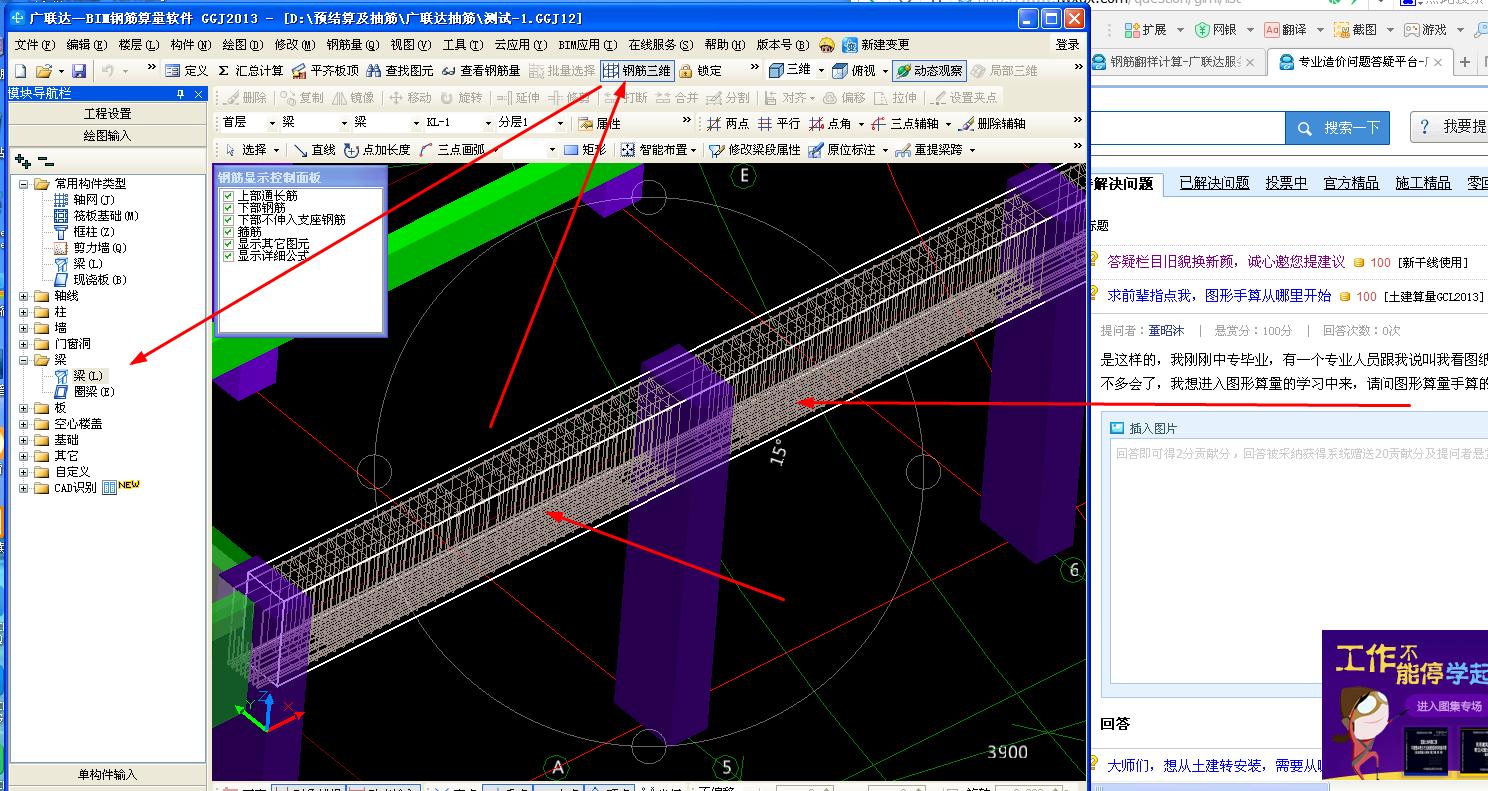
Task: Click 新建变更 new change icon
Action: (x=876, y=45)
